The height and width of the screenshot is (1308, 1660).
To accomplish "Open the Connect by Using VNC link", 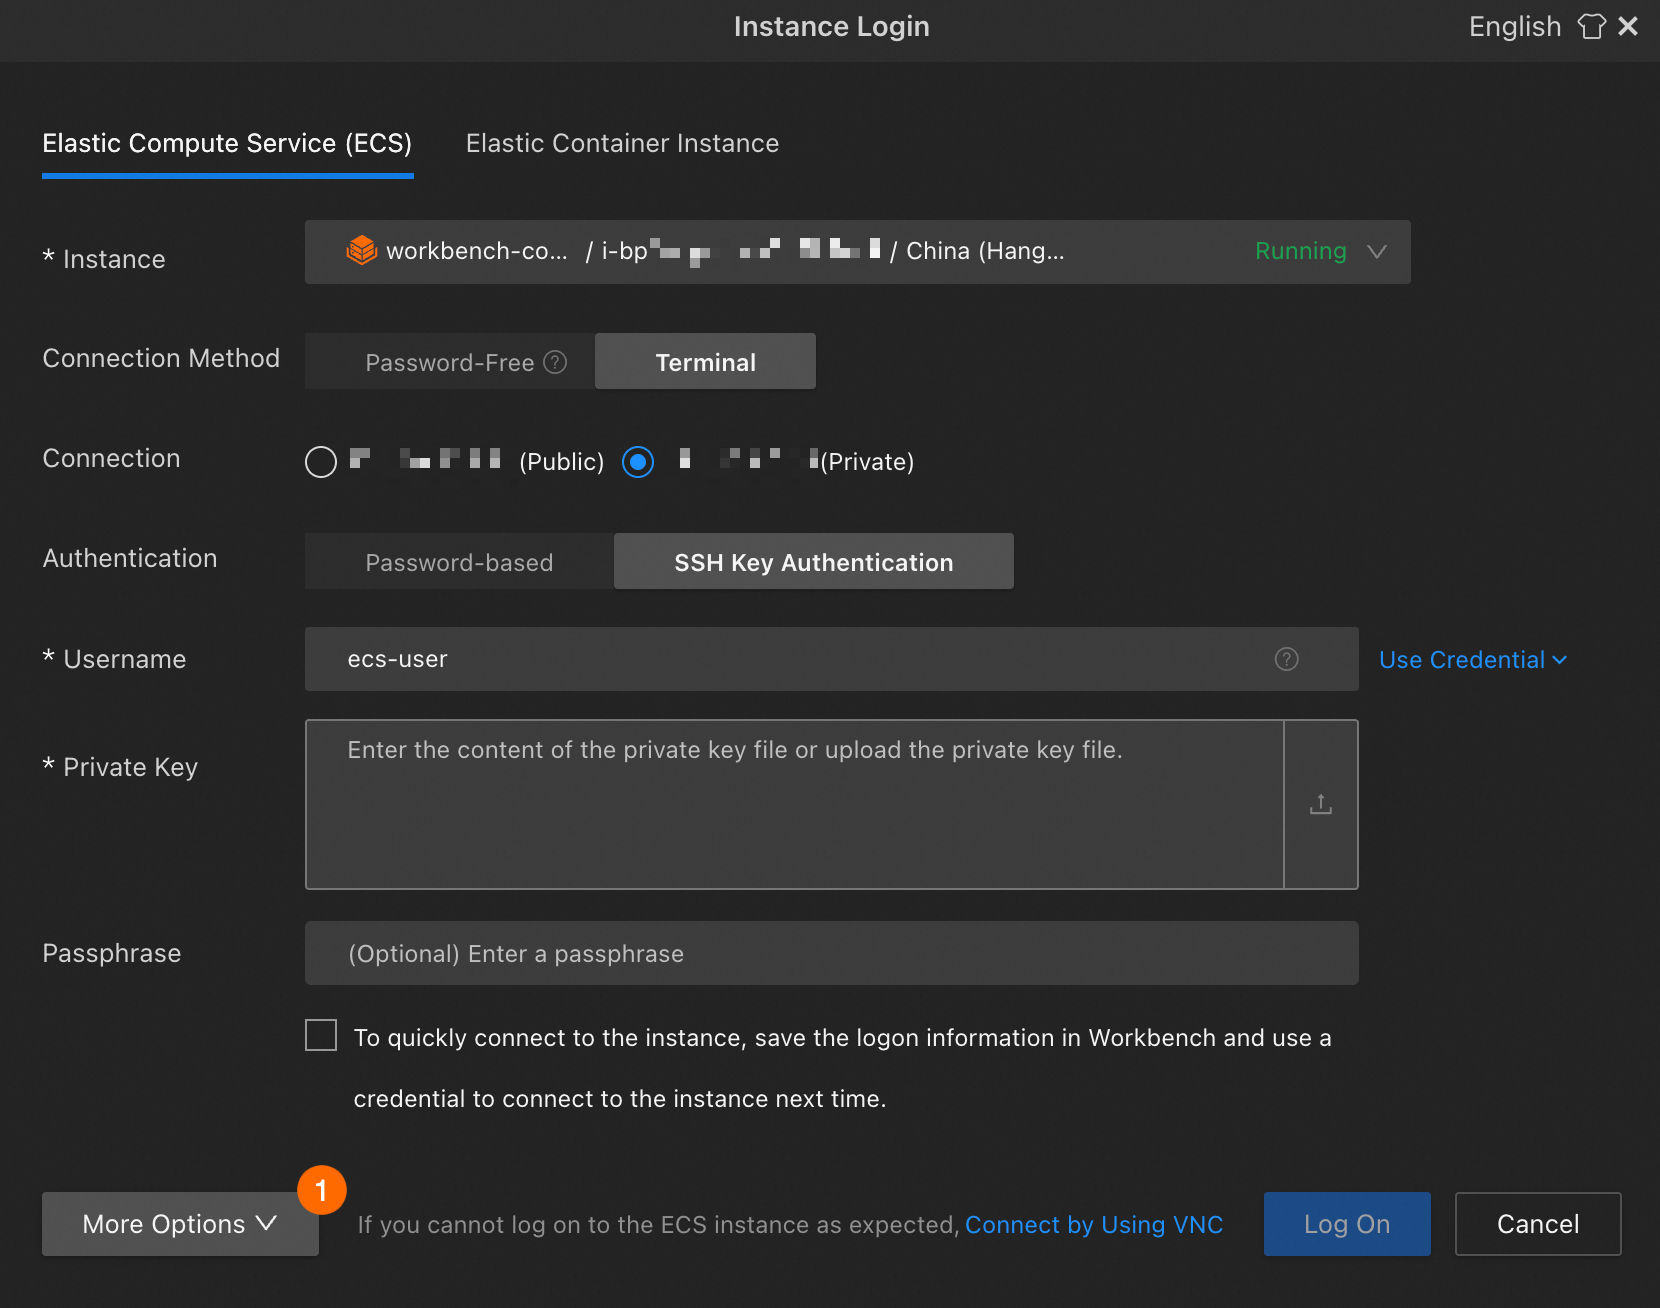I will pos(1094,1225).
